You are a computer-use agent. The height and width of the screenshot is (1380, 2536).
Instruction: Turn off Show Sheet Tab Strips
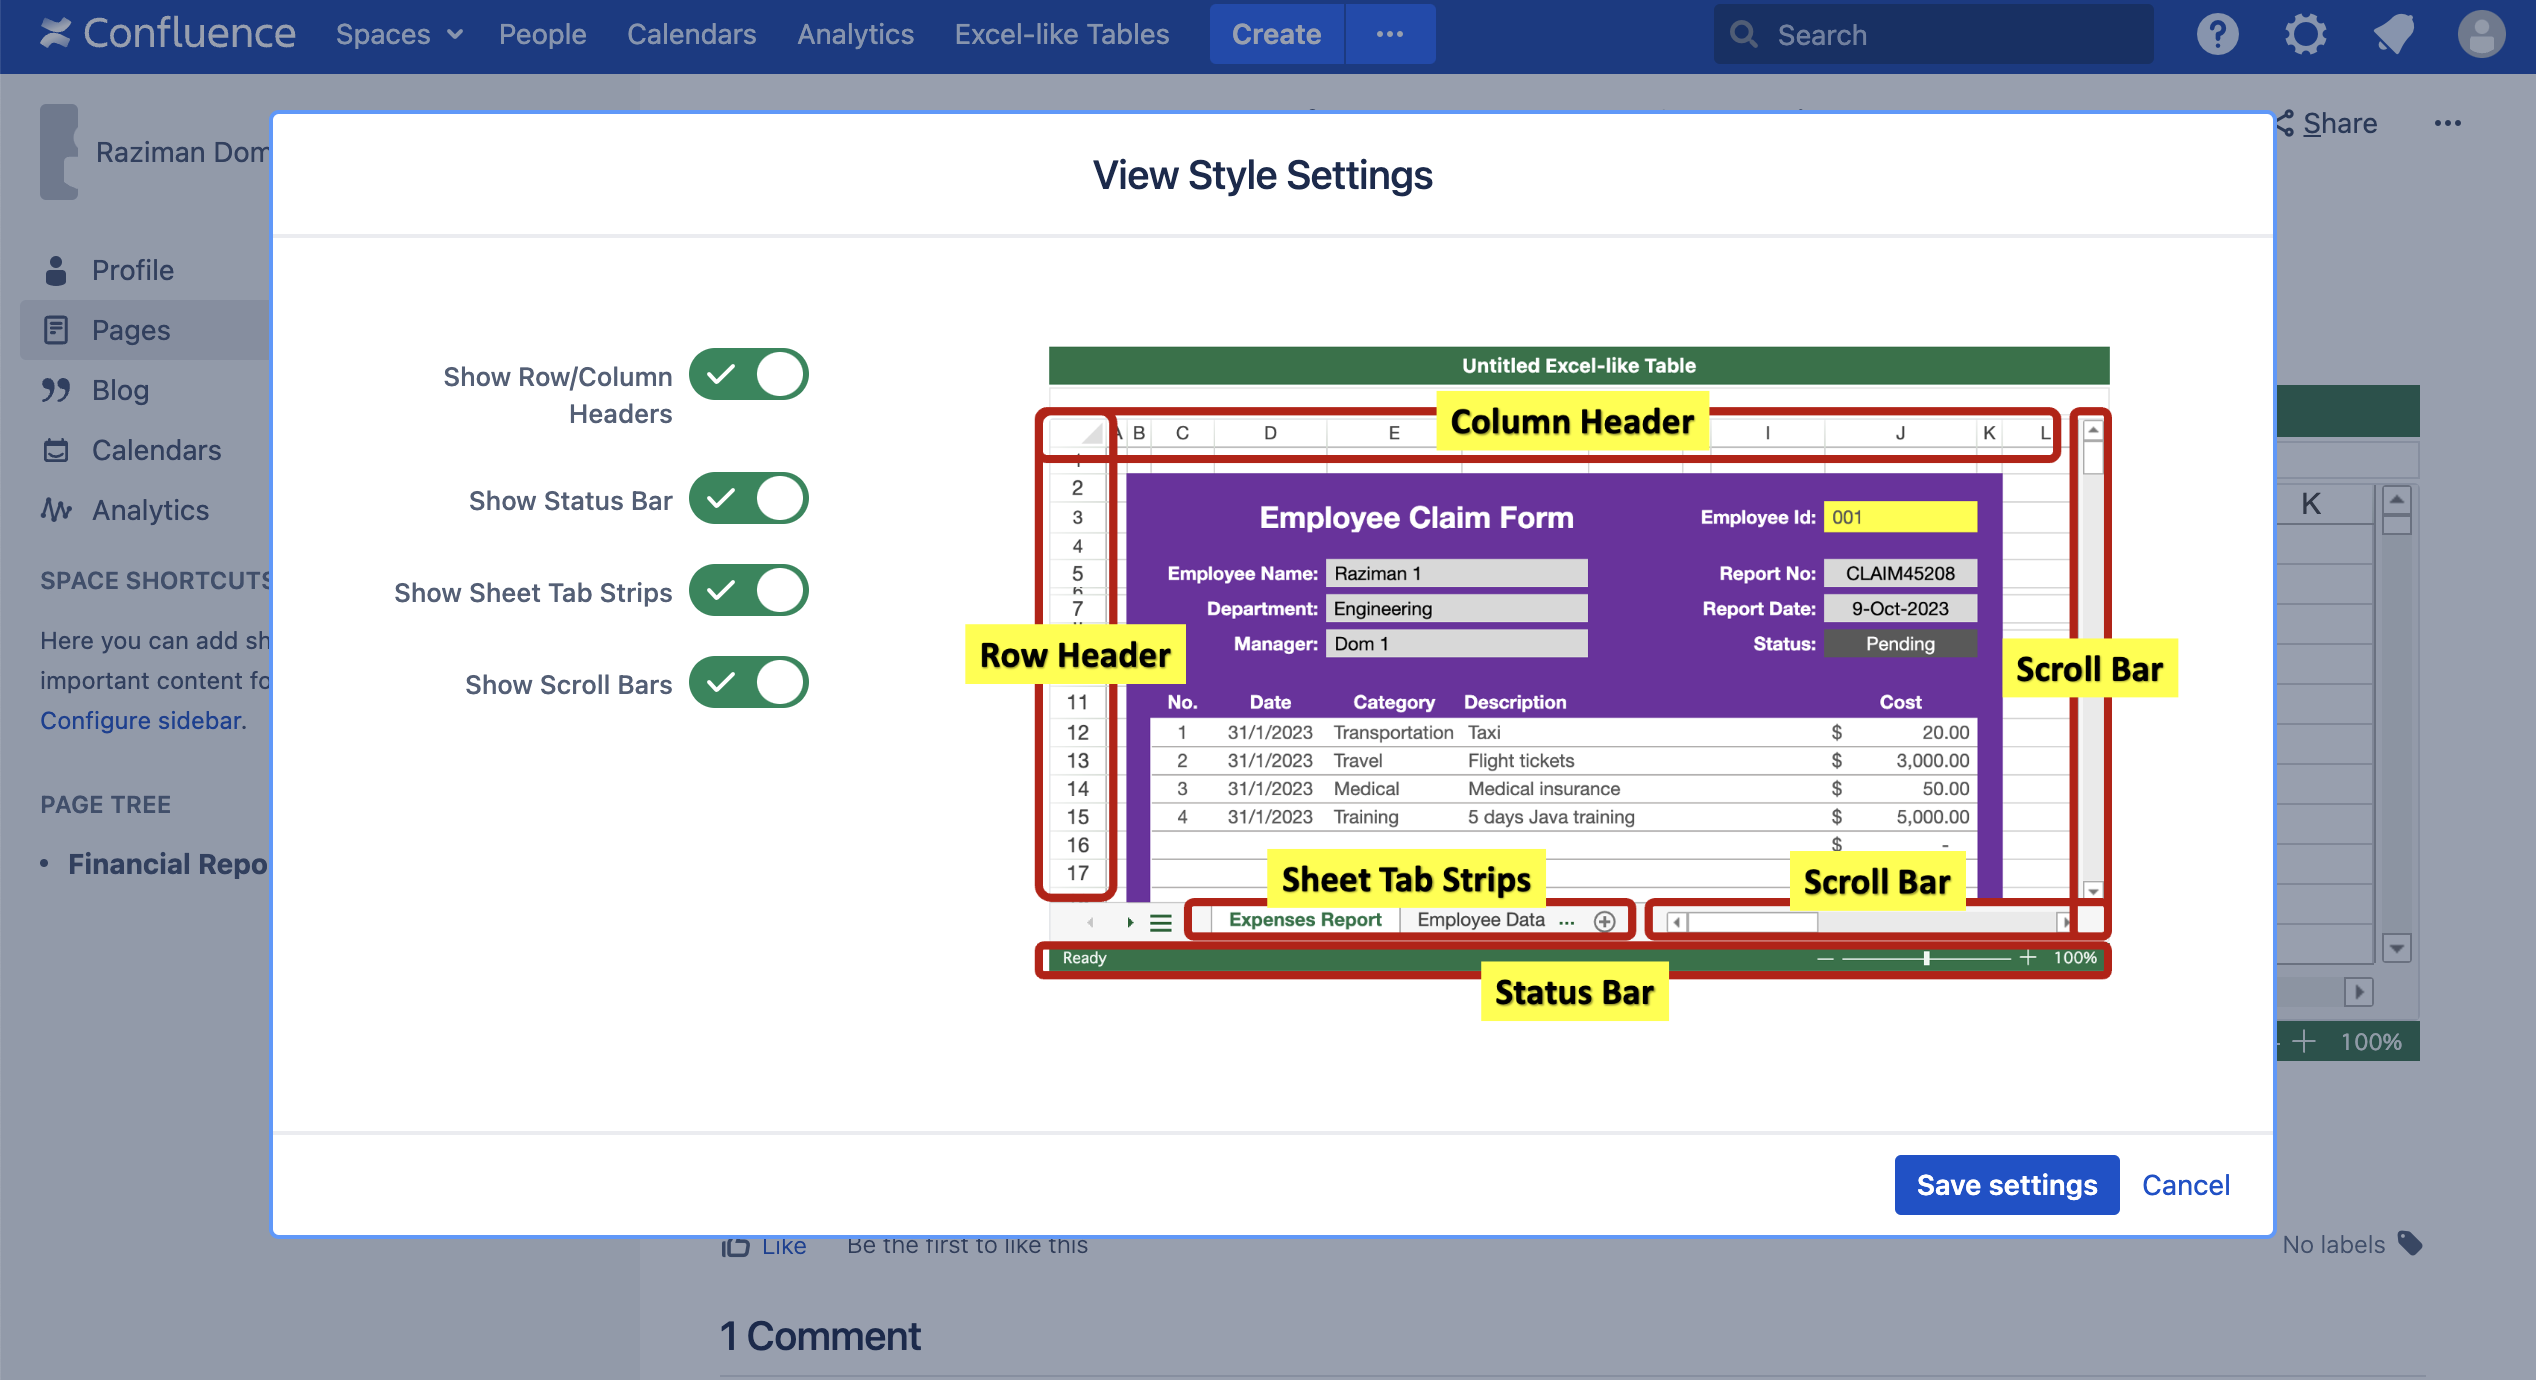pyautogui.click(x=748, y=591)
